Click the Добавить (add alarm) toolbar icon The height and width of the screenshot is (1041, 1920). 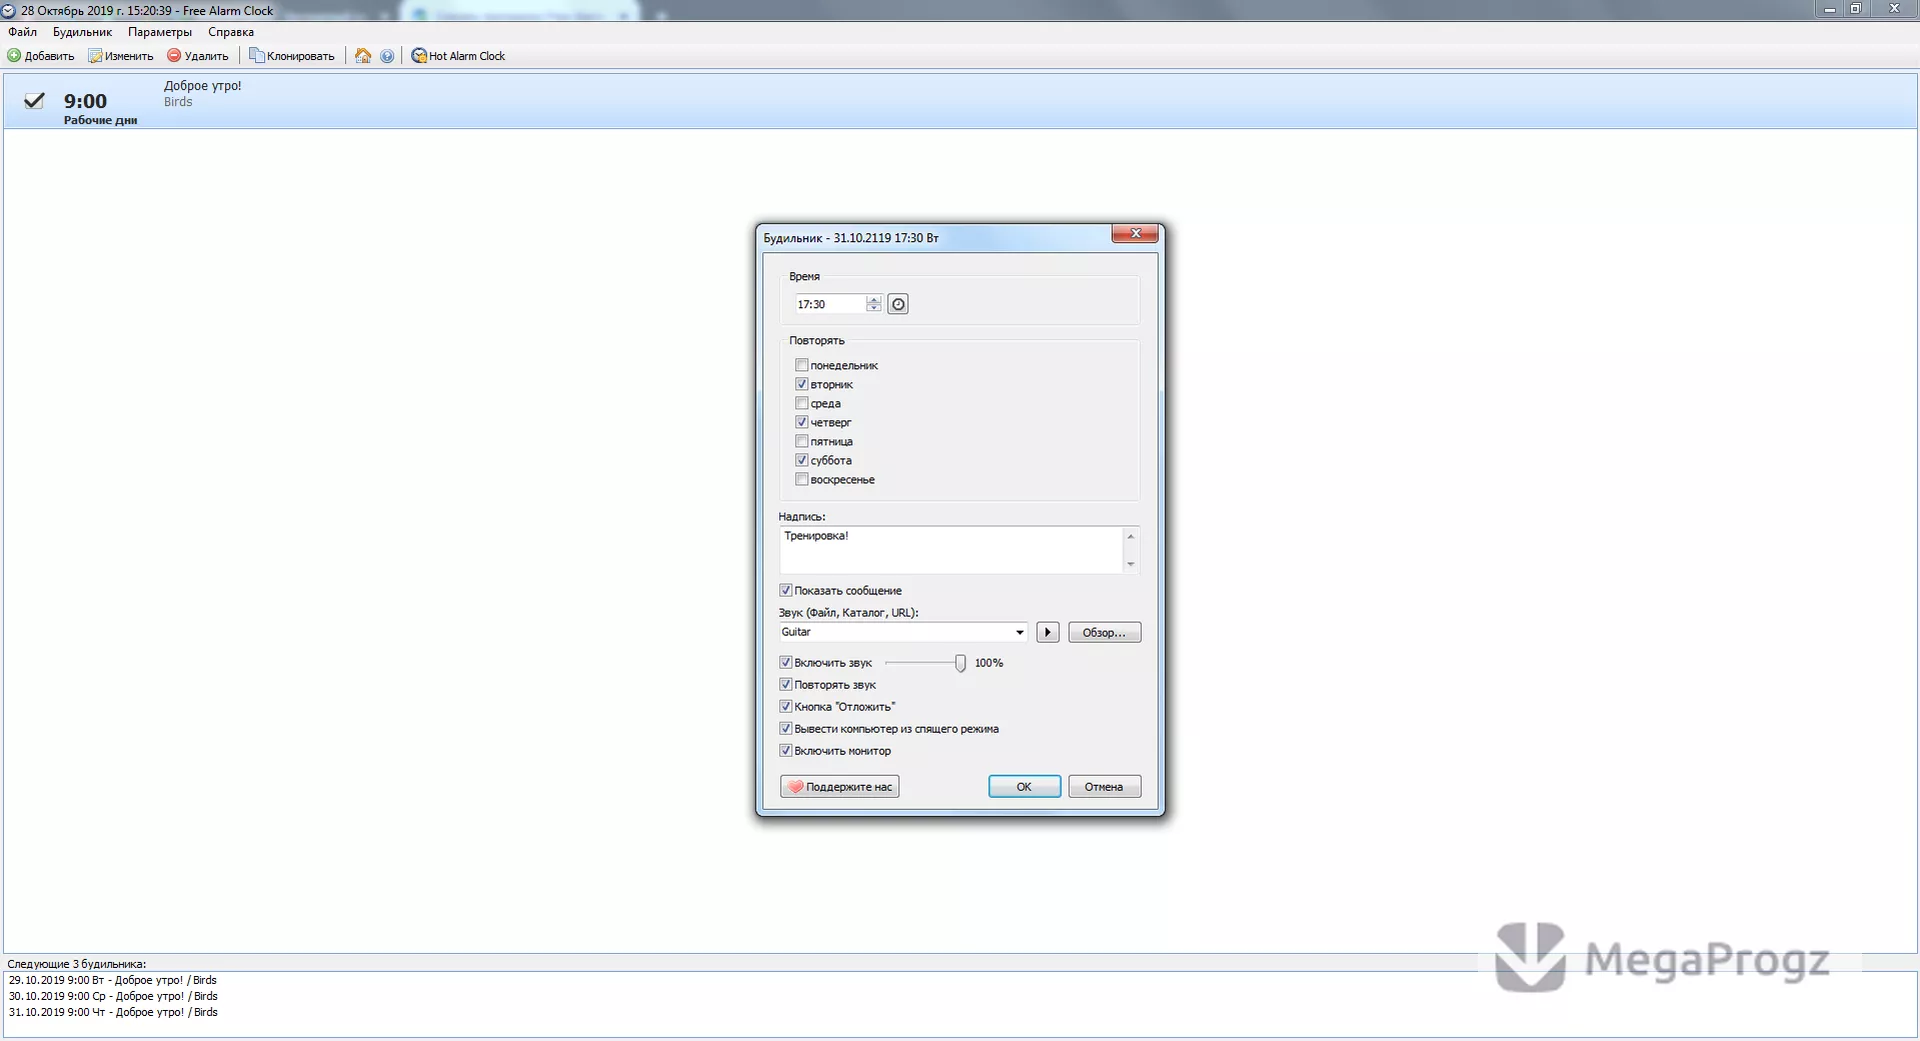coord(14,56)
